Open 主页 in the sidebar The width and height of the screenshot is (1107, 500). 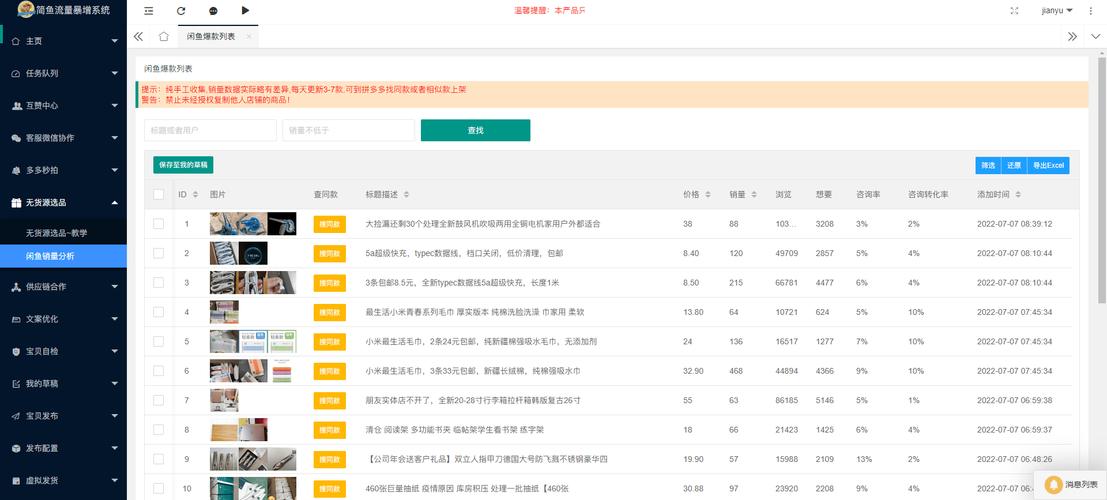coord(64,41)
